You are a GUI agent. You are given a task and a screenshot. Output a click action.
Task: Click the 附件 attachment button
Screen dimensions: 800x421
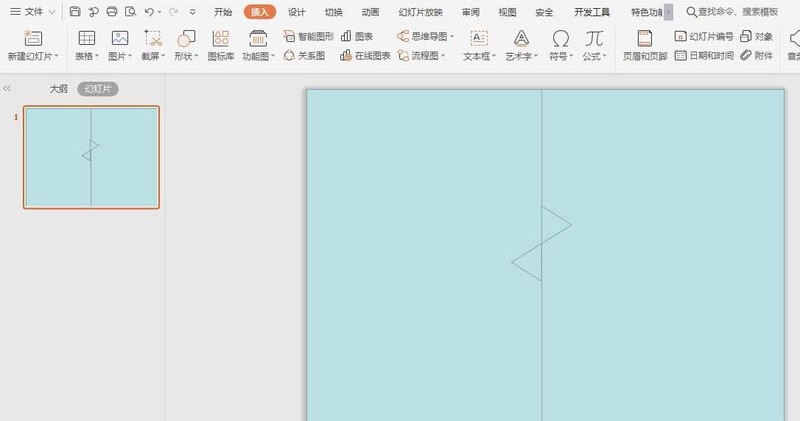(x=756, y=55)
